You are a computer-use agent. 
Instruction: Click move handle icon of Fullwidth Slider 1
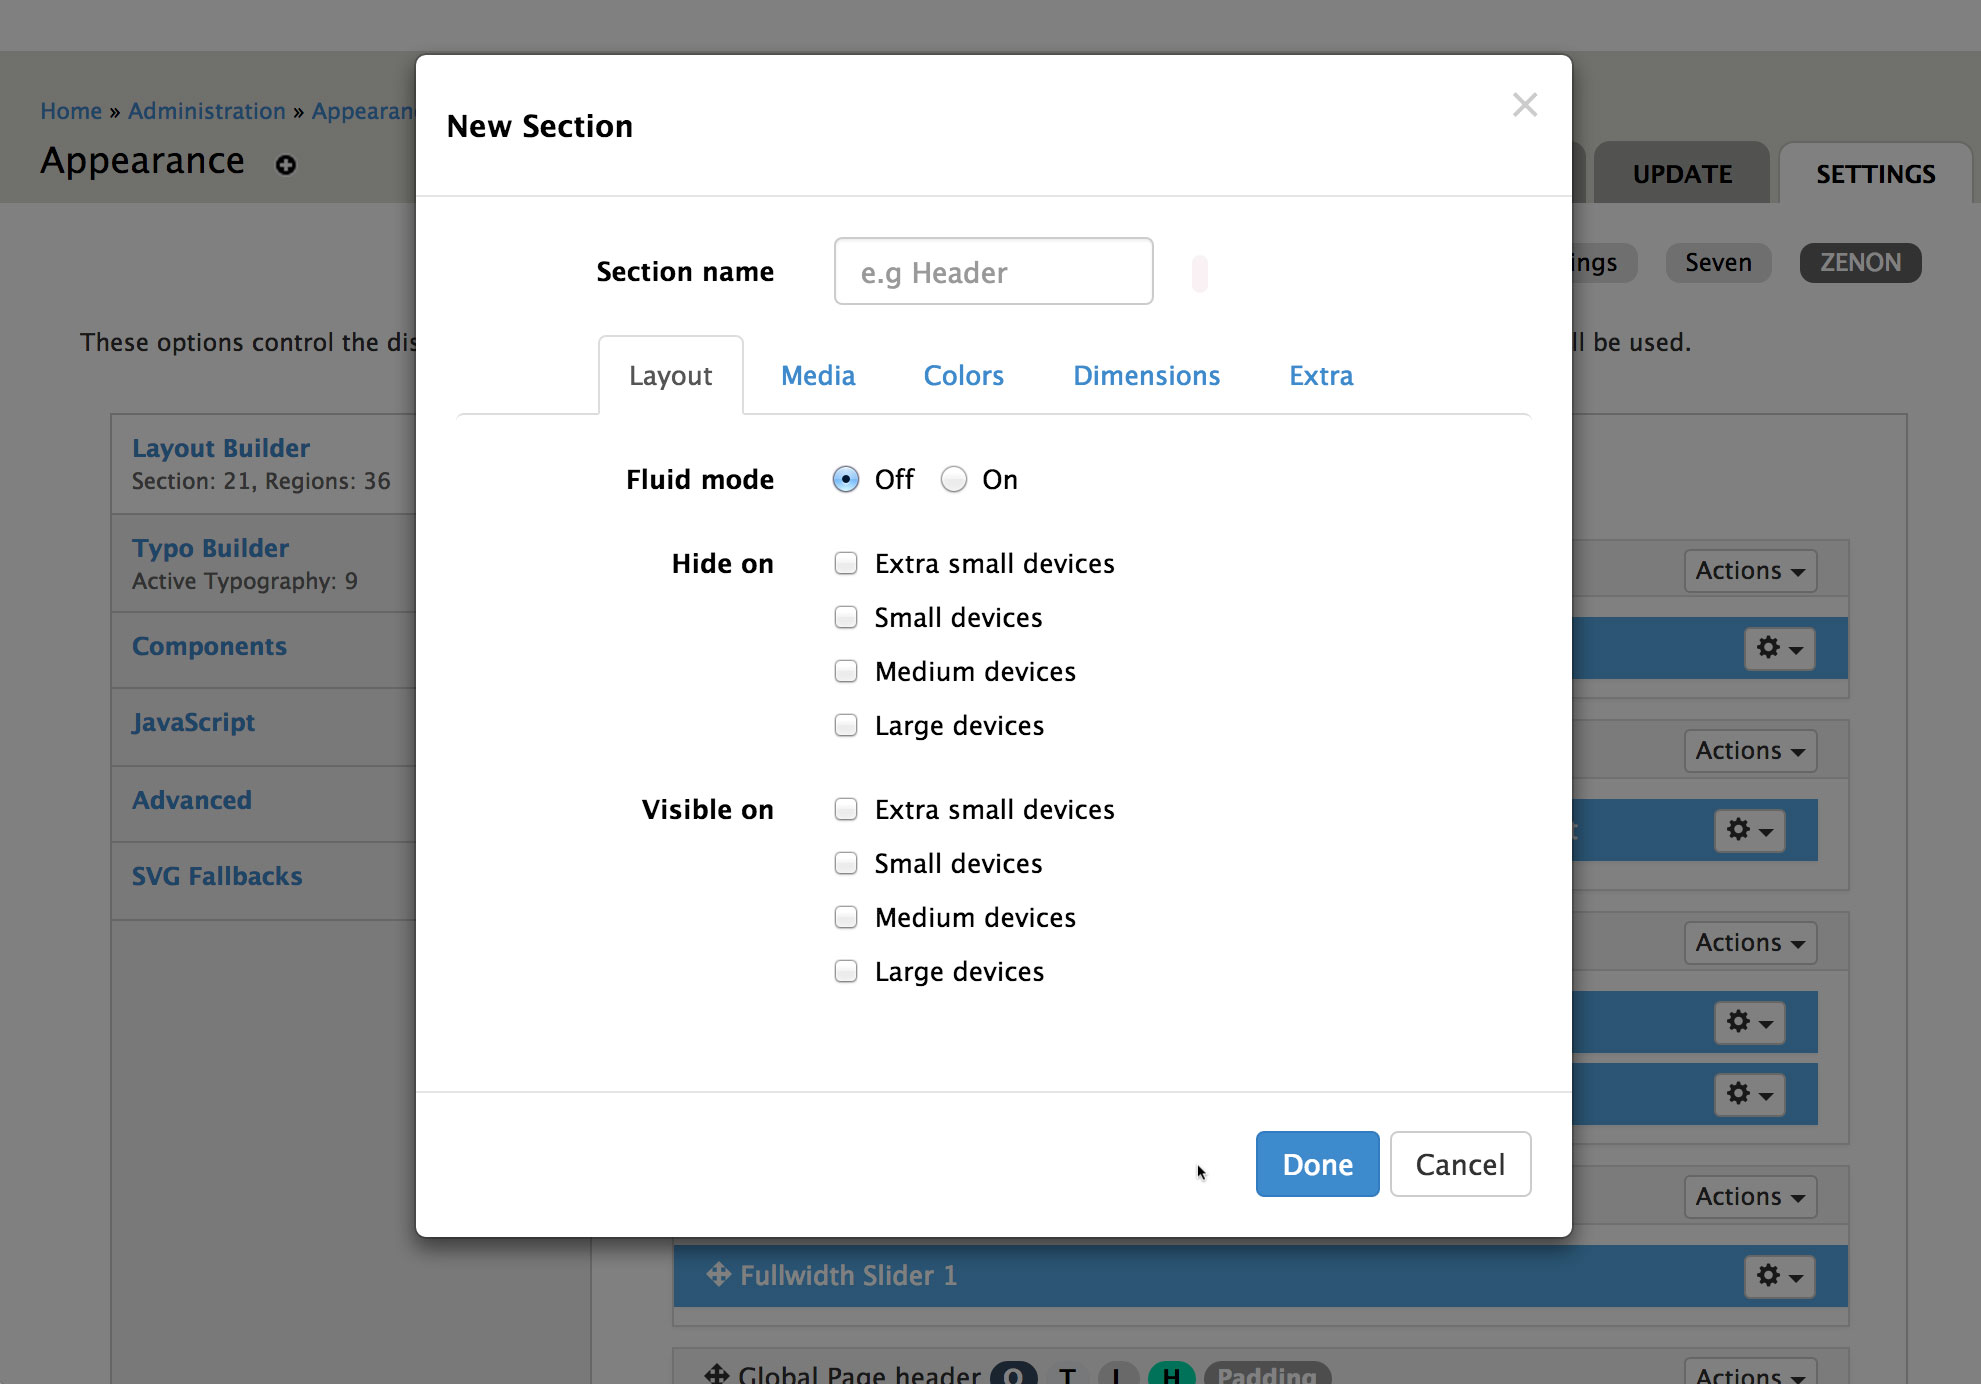[718, 1275]
